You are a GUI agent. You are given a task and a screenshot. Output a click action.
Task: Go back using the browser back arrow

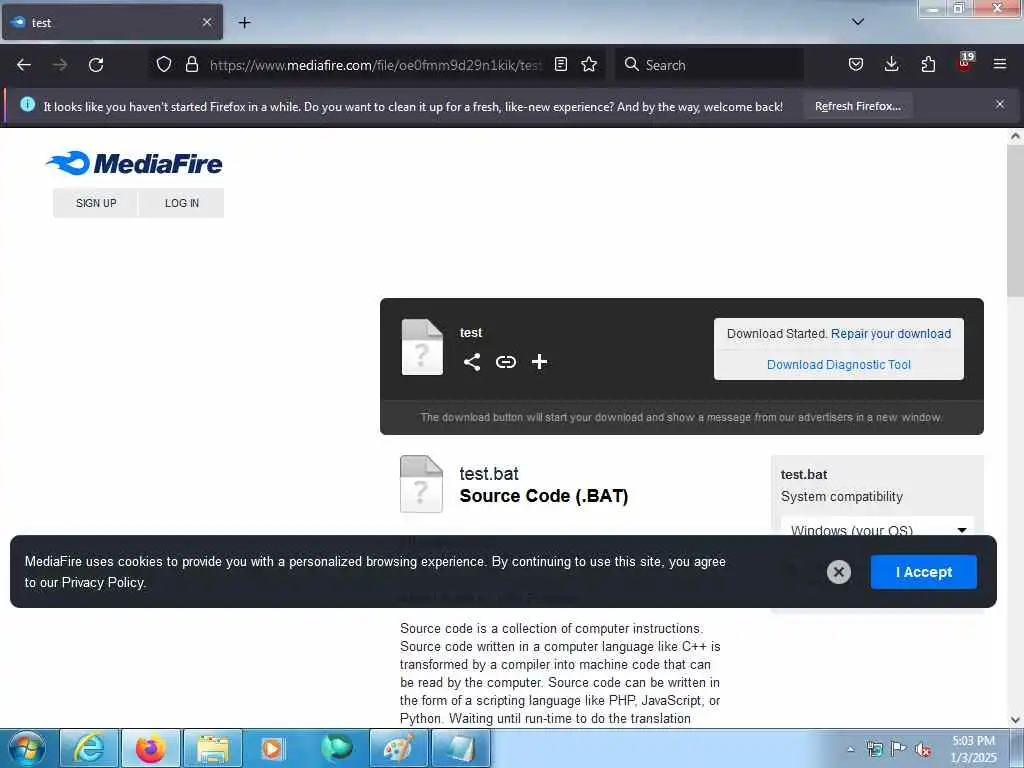(24, 65)
